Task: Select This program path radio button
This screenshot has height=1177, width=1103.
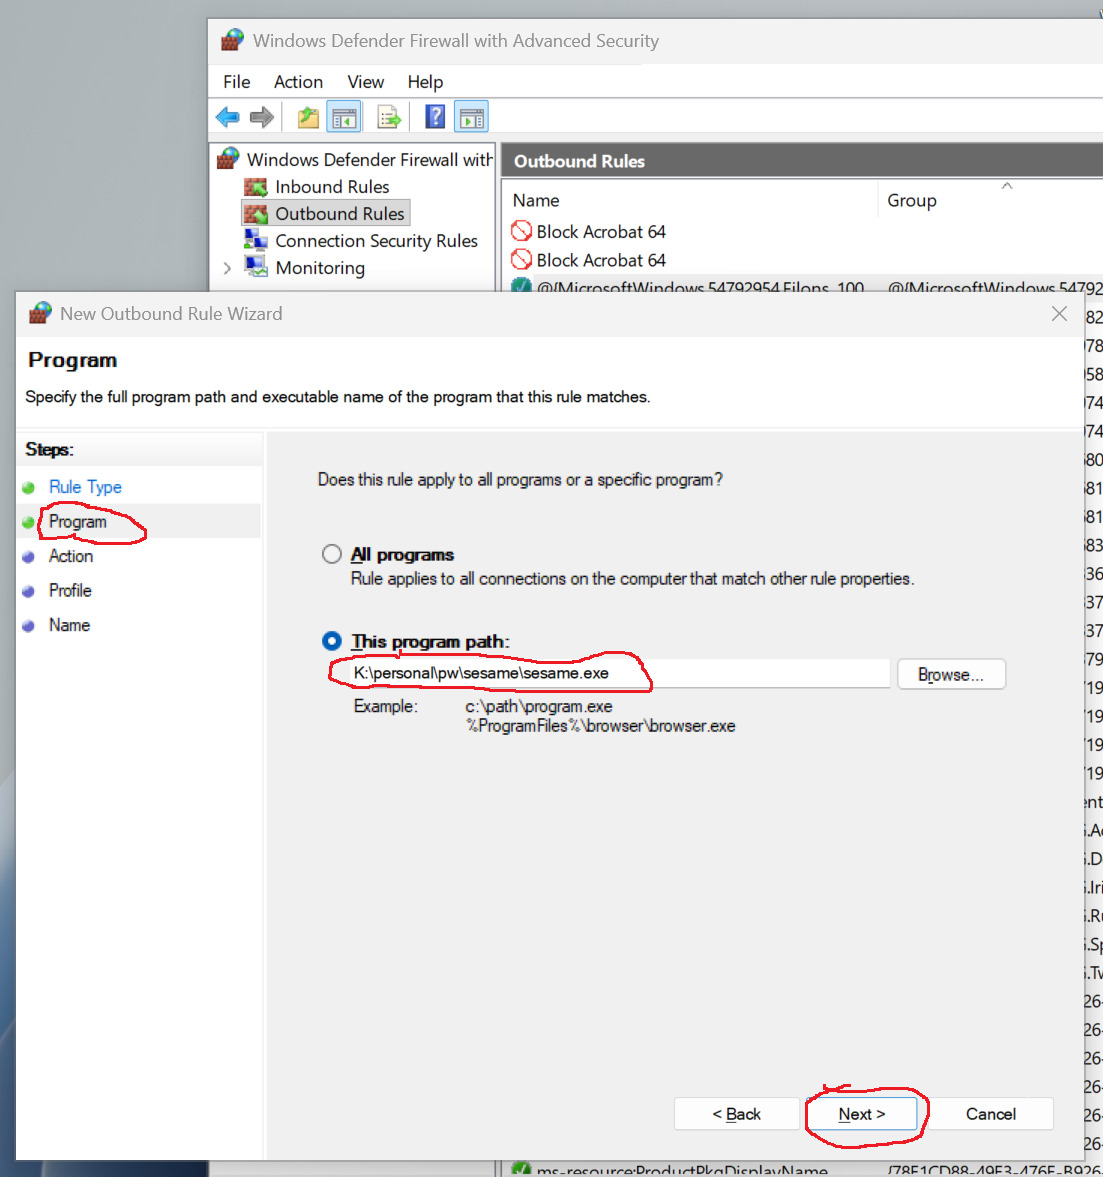Action: pyautogui.click(x=332, y=641)
